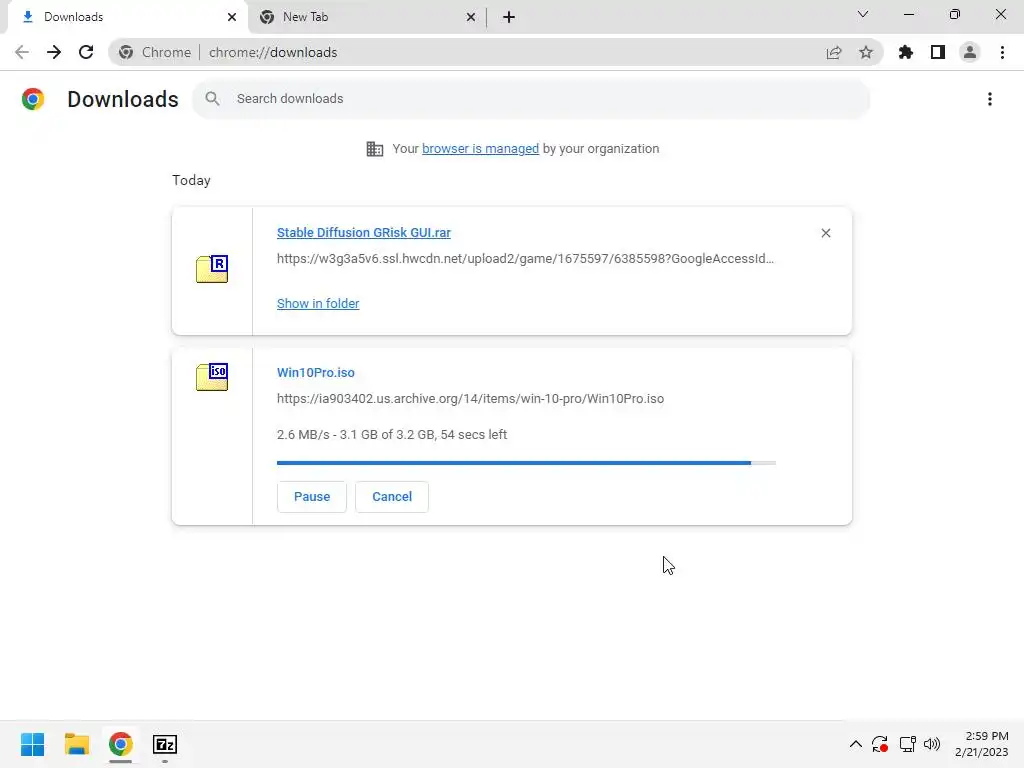Click the Win10Pro.iso source URL text
This screenshot has width=1024, height=768.
coord(470,398)
